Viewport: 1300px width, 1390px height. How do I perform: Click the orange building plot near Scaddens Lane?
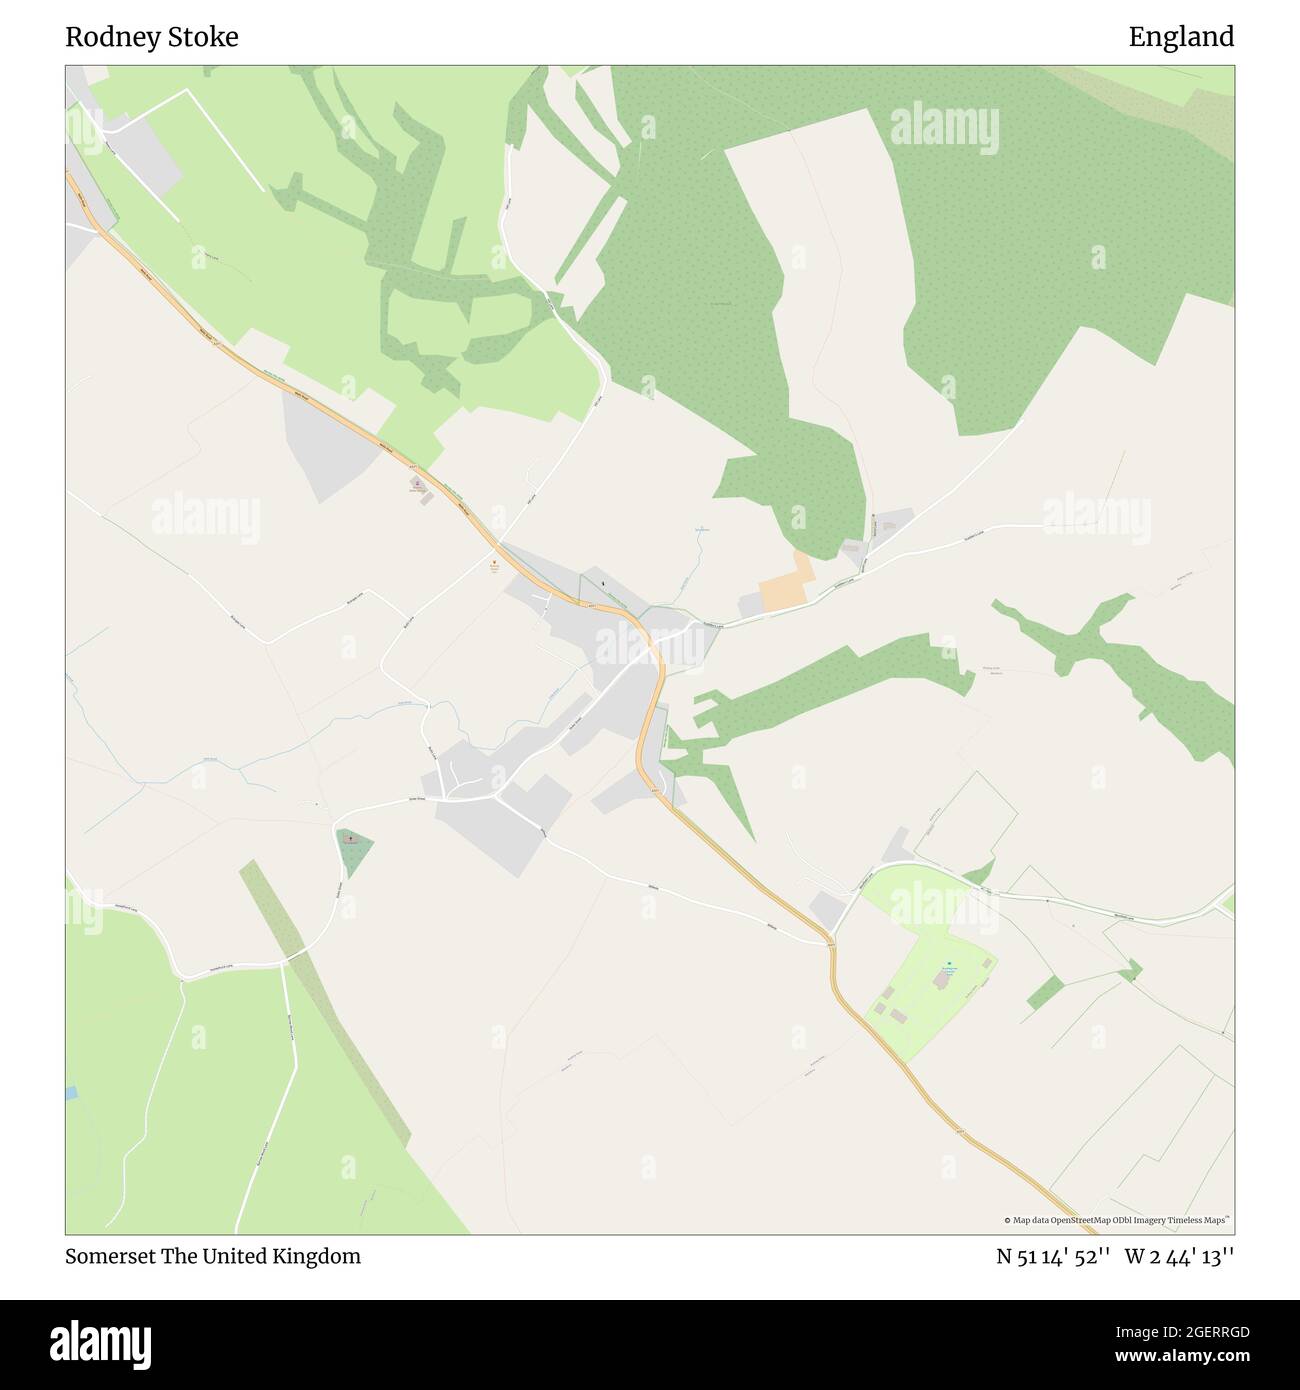tap(786, 585)
